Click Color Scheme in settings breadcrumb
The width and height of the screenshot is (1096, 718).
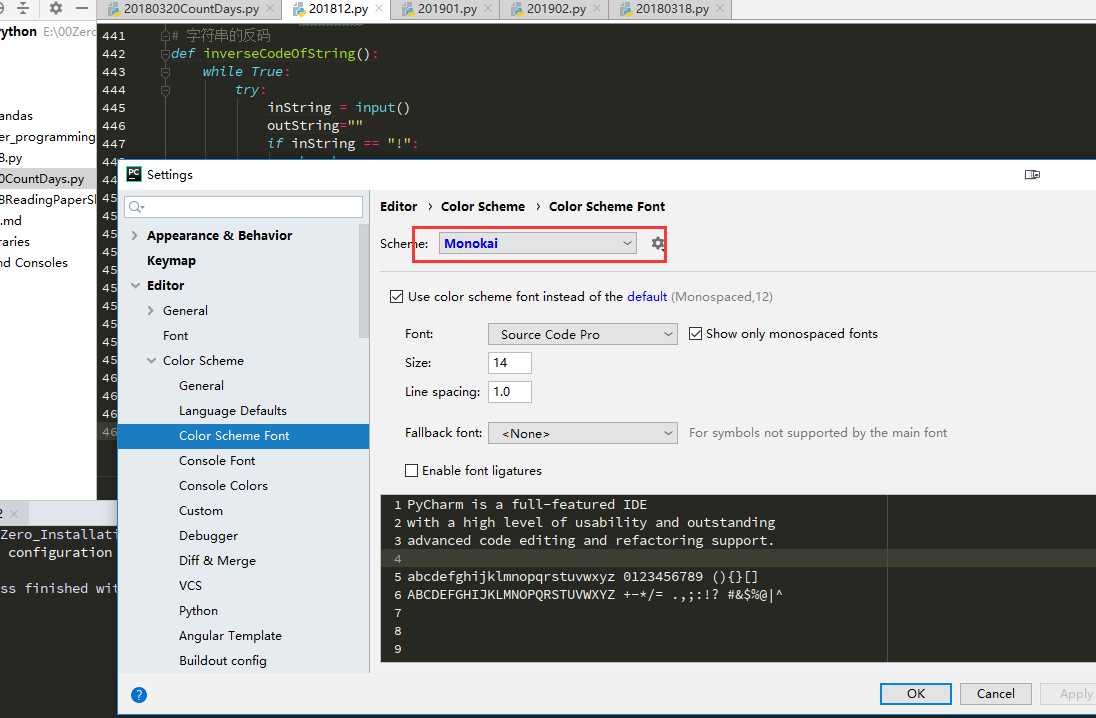482,206
